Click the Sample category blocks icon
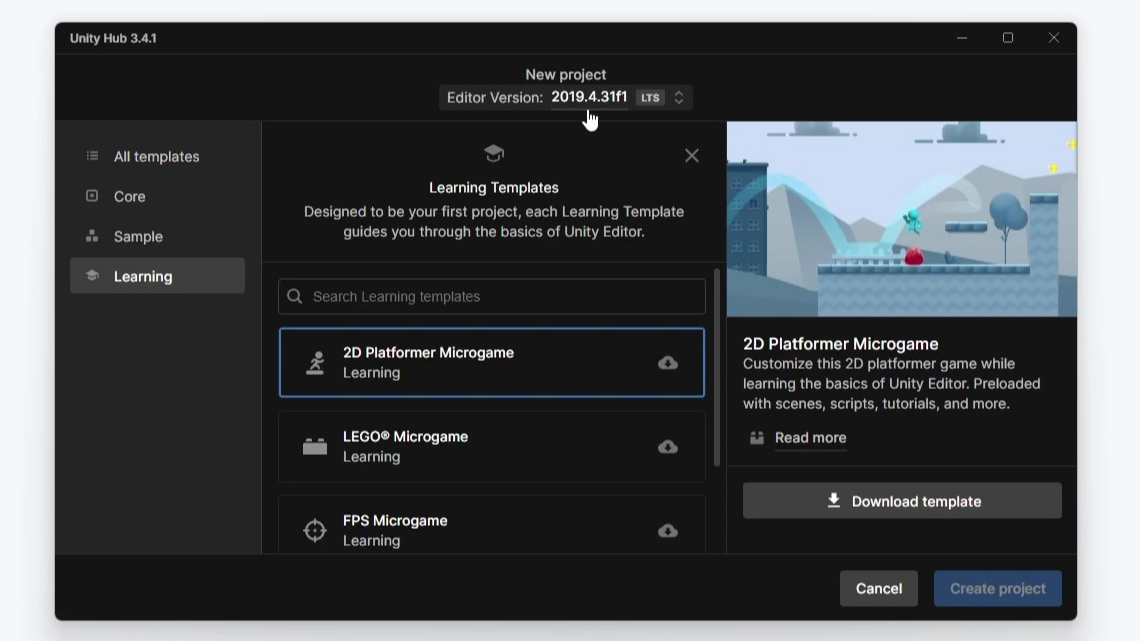This screenshot has height=641, width=1140. point(92,235)
